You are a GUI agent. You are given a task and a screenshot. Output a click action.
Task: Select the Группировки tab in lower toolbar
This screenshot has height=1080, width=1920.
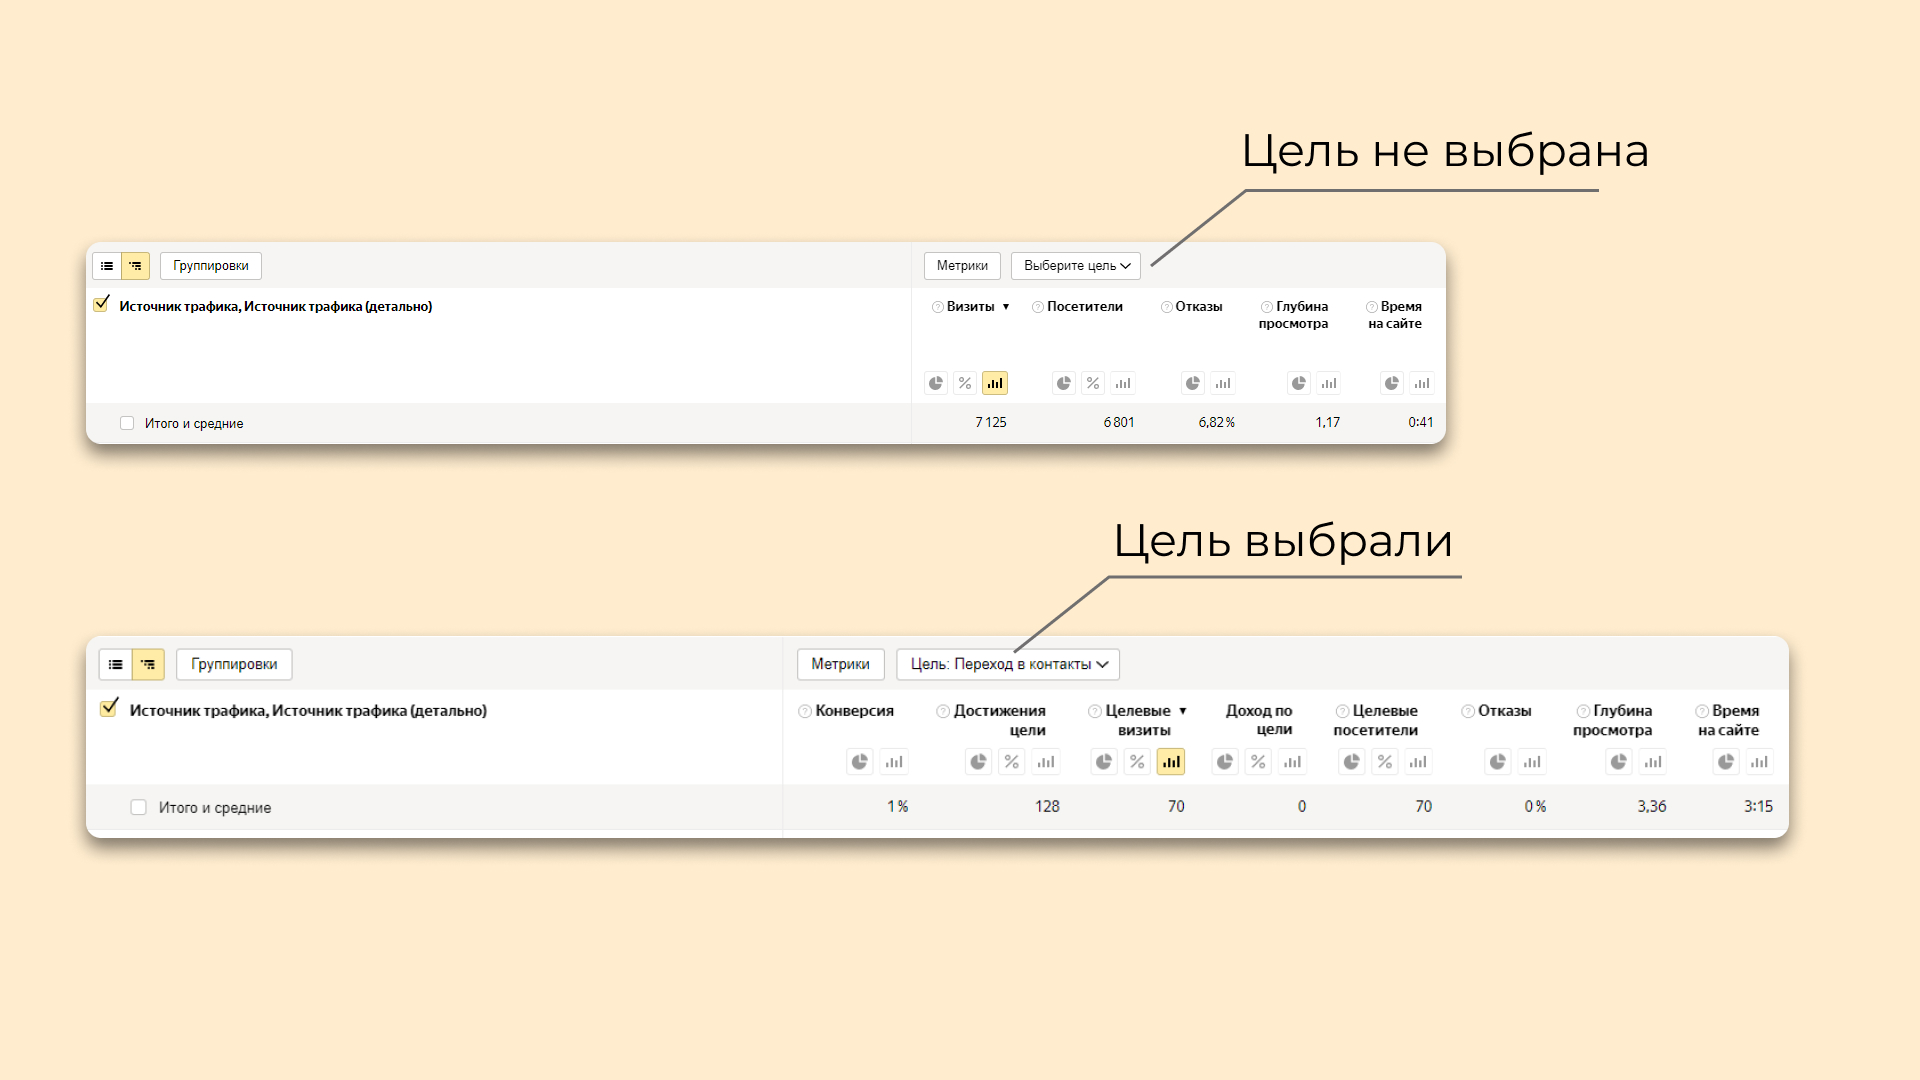click(233, 663)
